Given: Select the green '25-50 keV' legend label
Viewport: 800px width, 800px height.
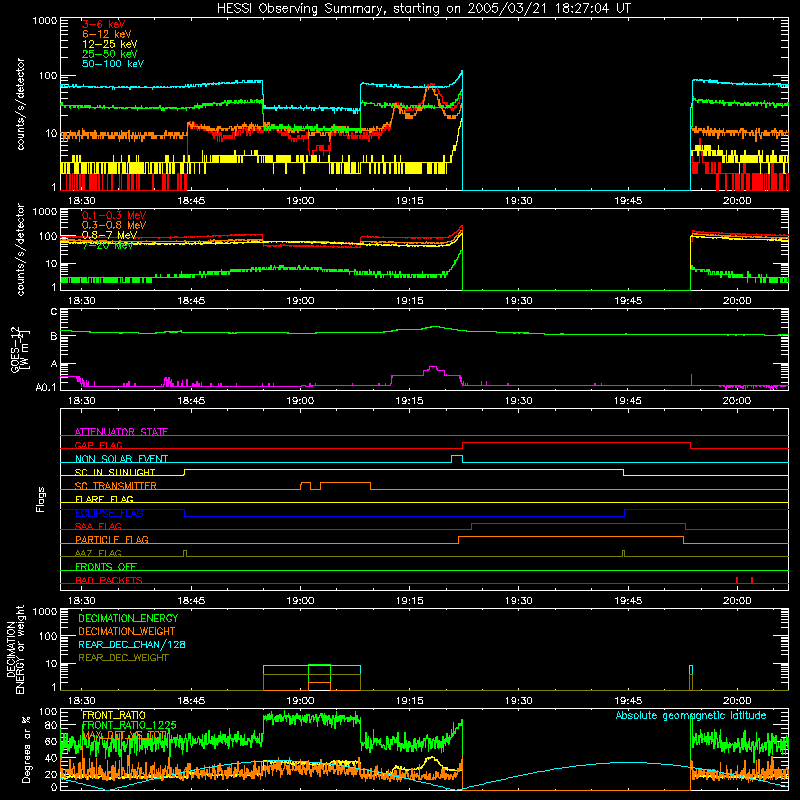Looking at the screenshot, I should click(x=110, y=54).
